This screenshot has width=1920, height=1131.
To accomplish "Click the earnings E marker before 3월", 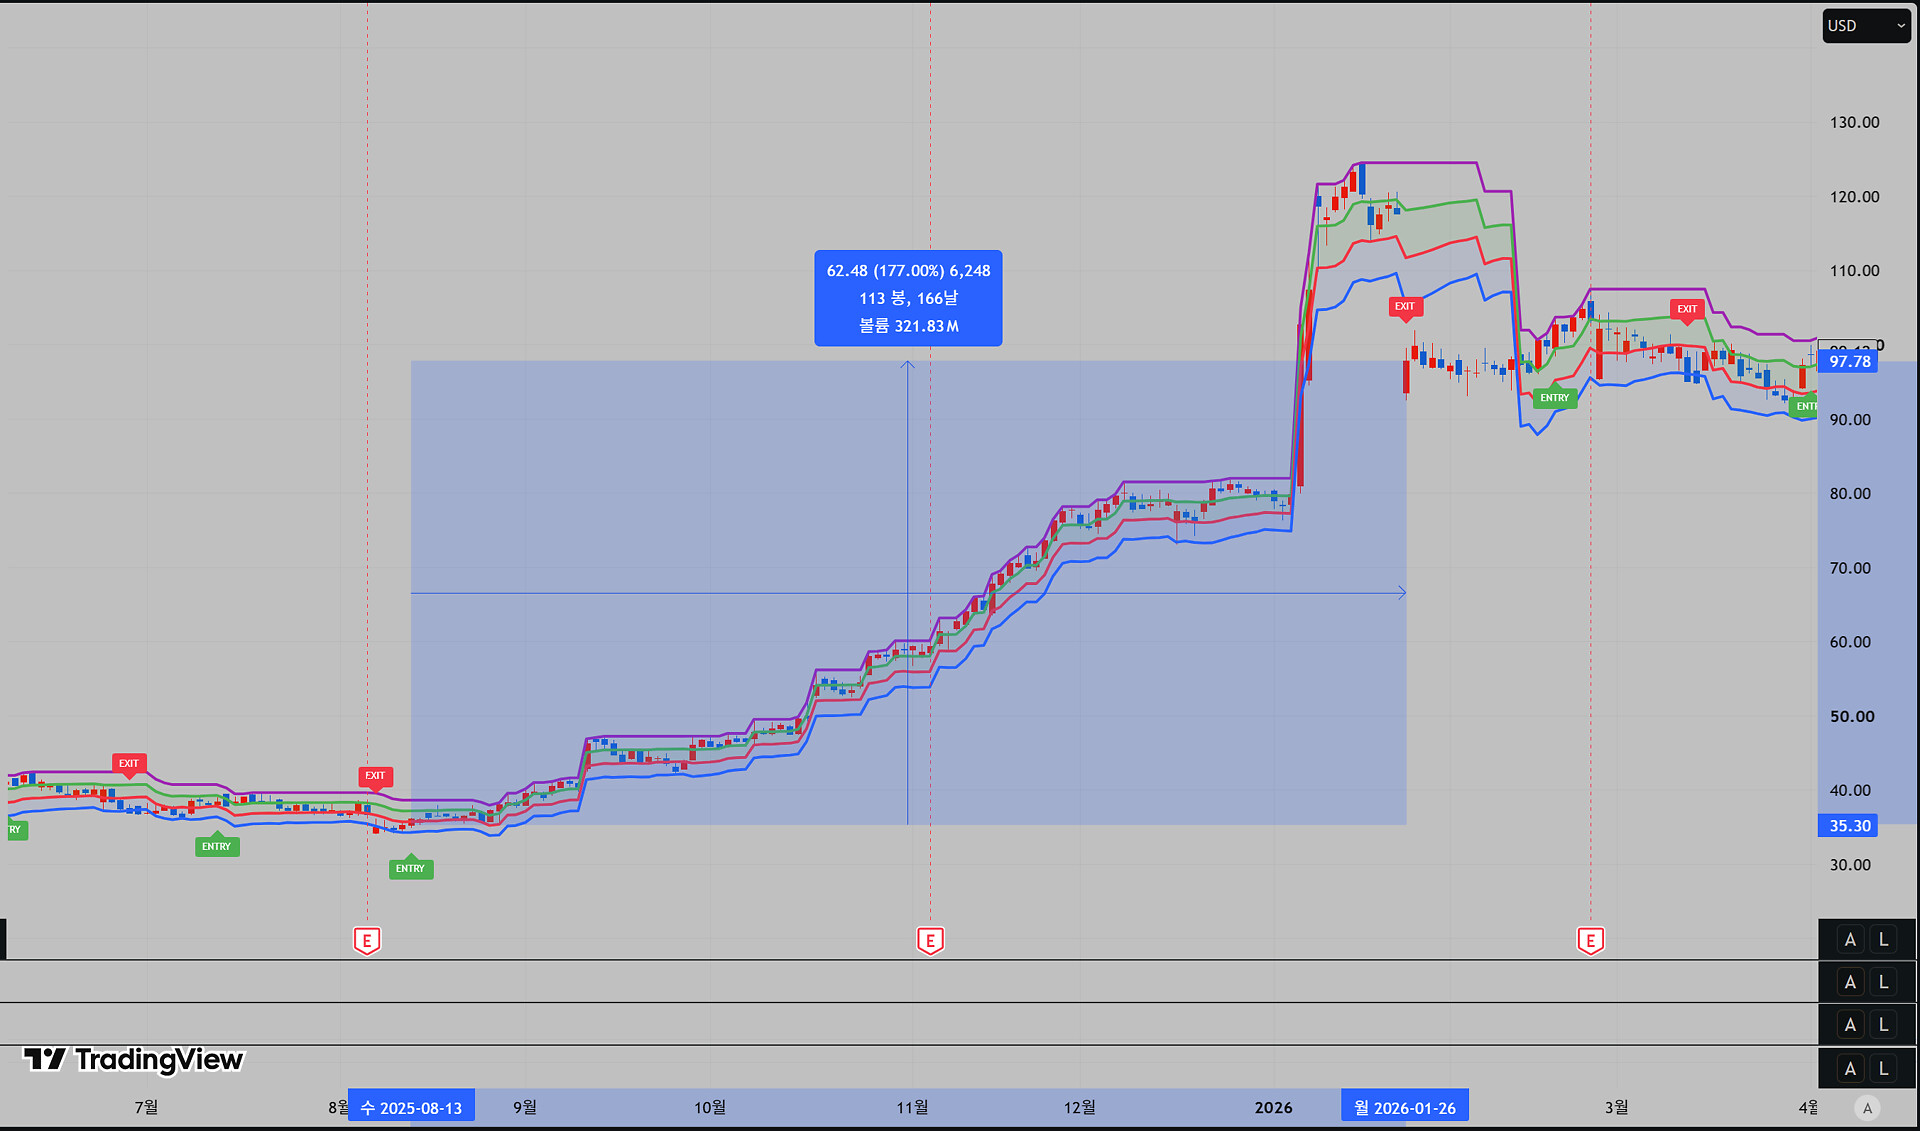I will [x=1590, y=940].
